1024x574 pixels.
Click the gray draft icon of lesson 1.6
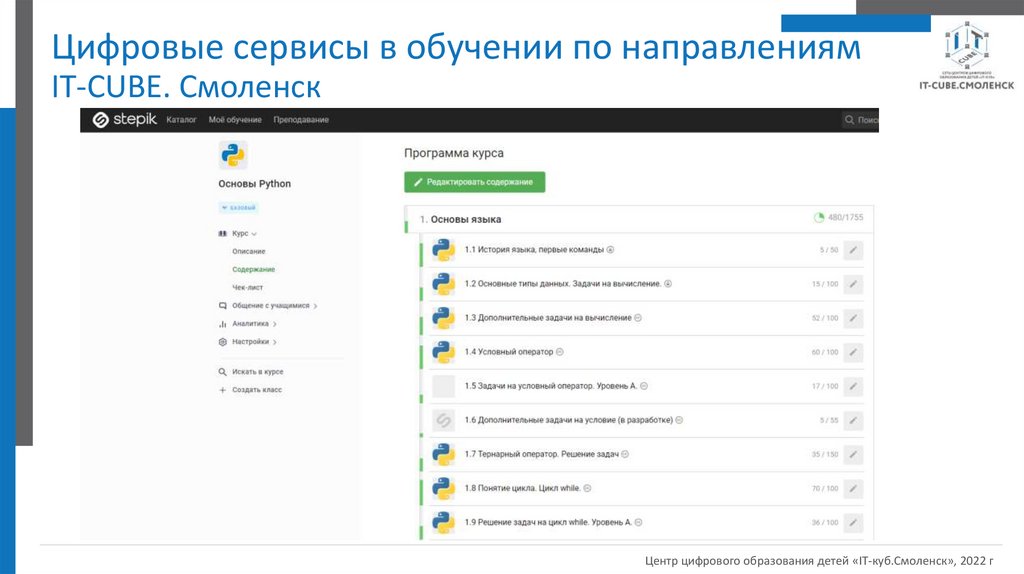[443, 421]
